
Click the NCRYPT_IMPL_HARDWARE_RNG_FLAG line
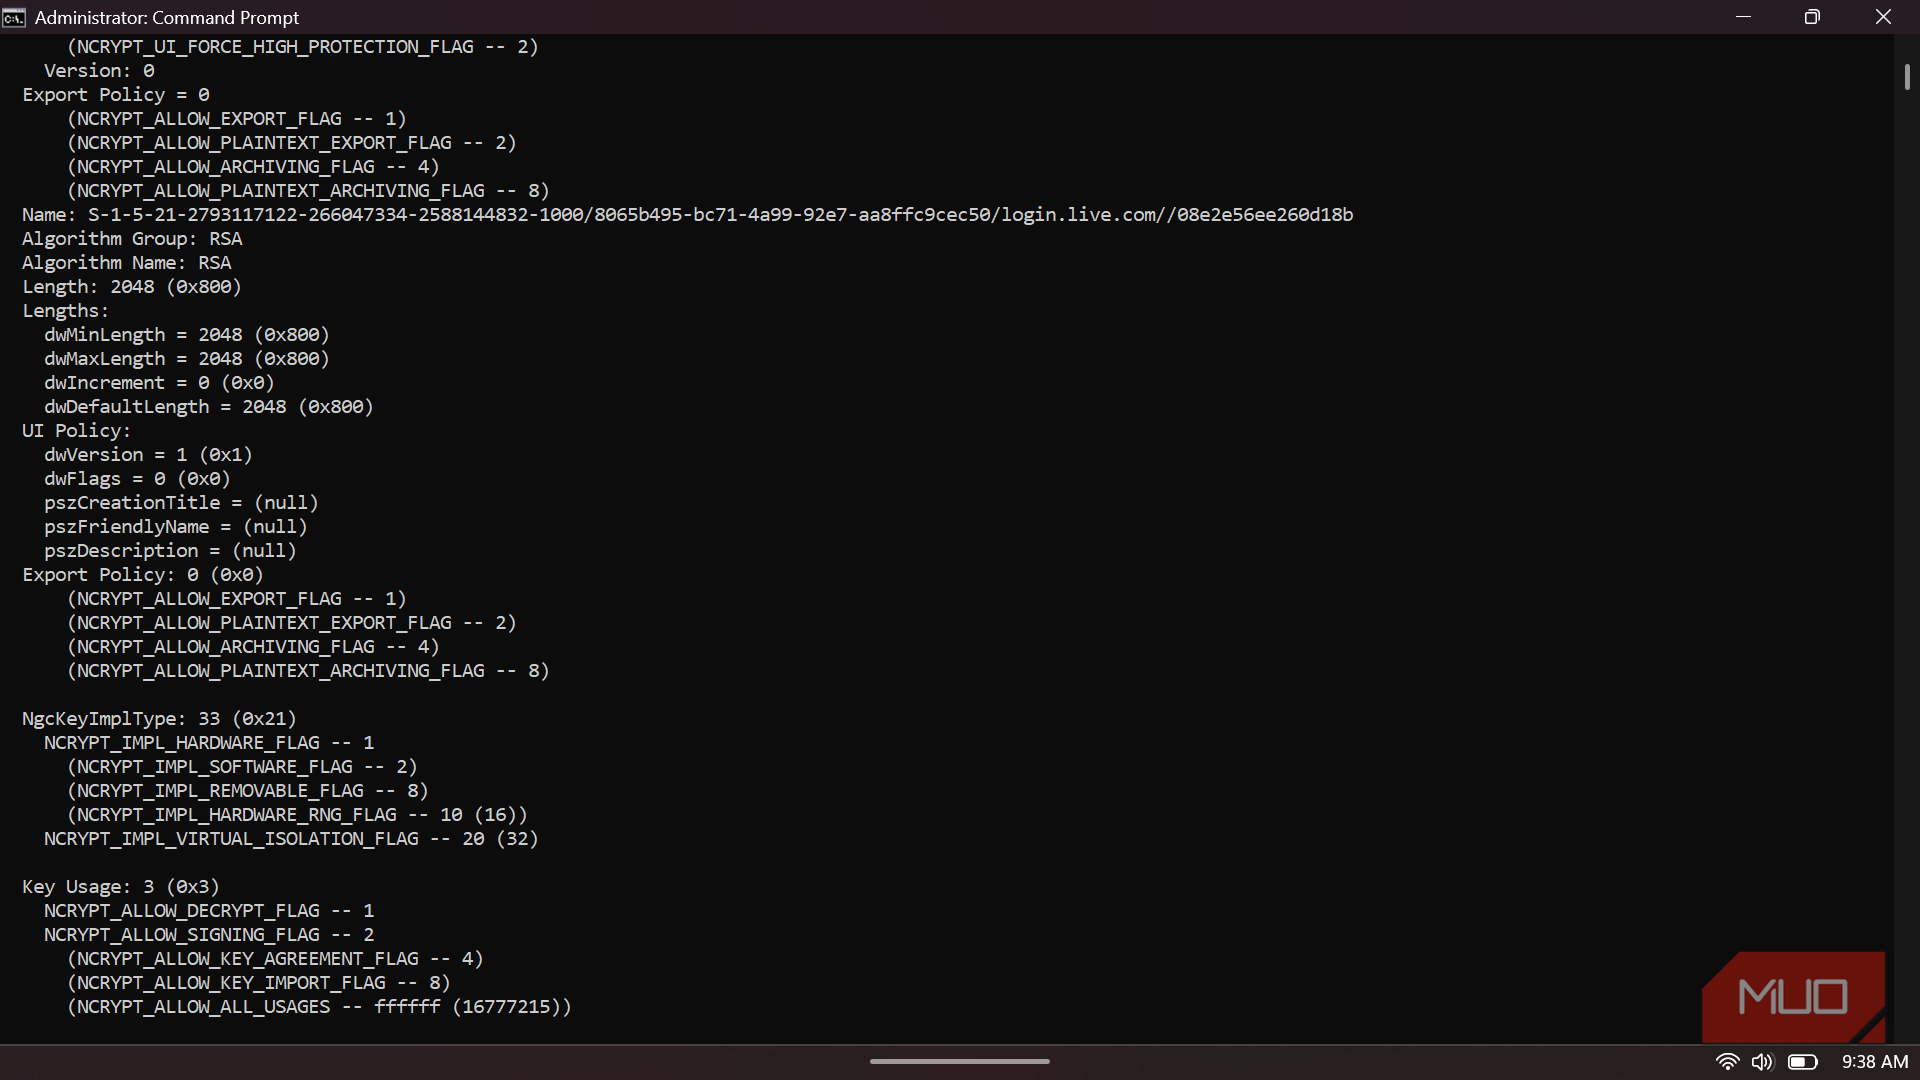coord(297,815)
